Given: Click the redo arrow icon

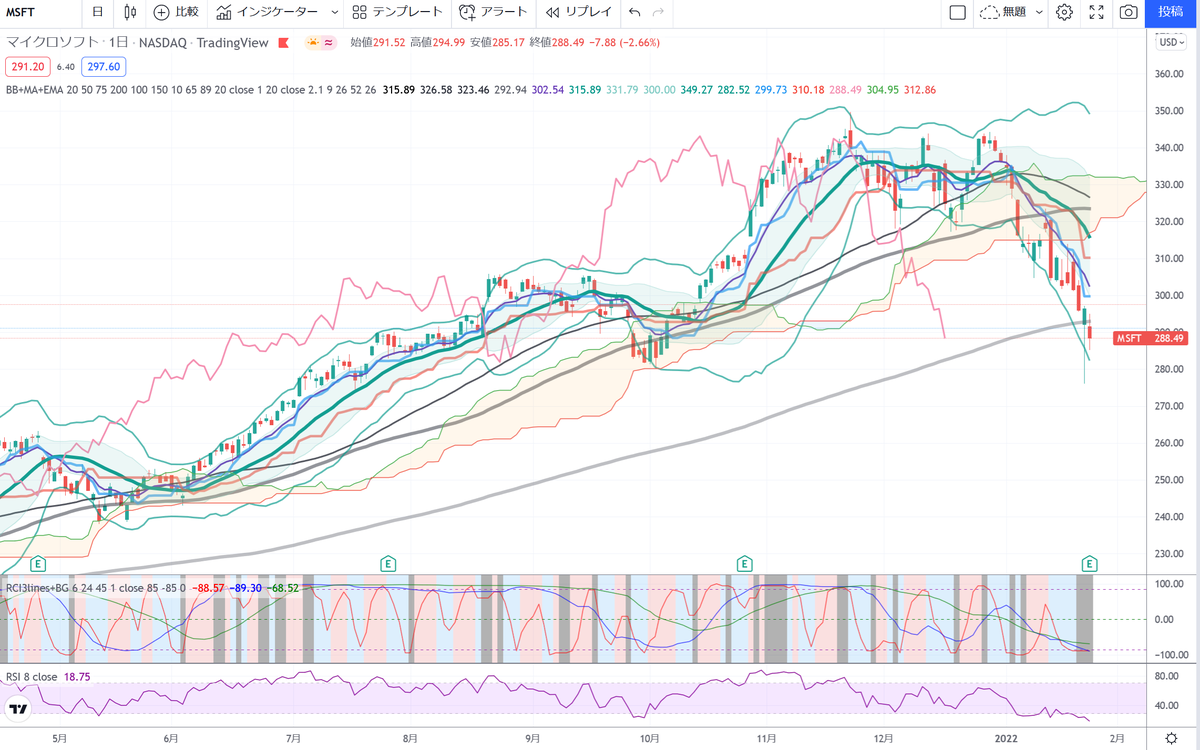Looking at the screenshot, I should click(x=657, y=12).
